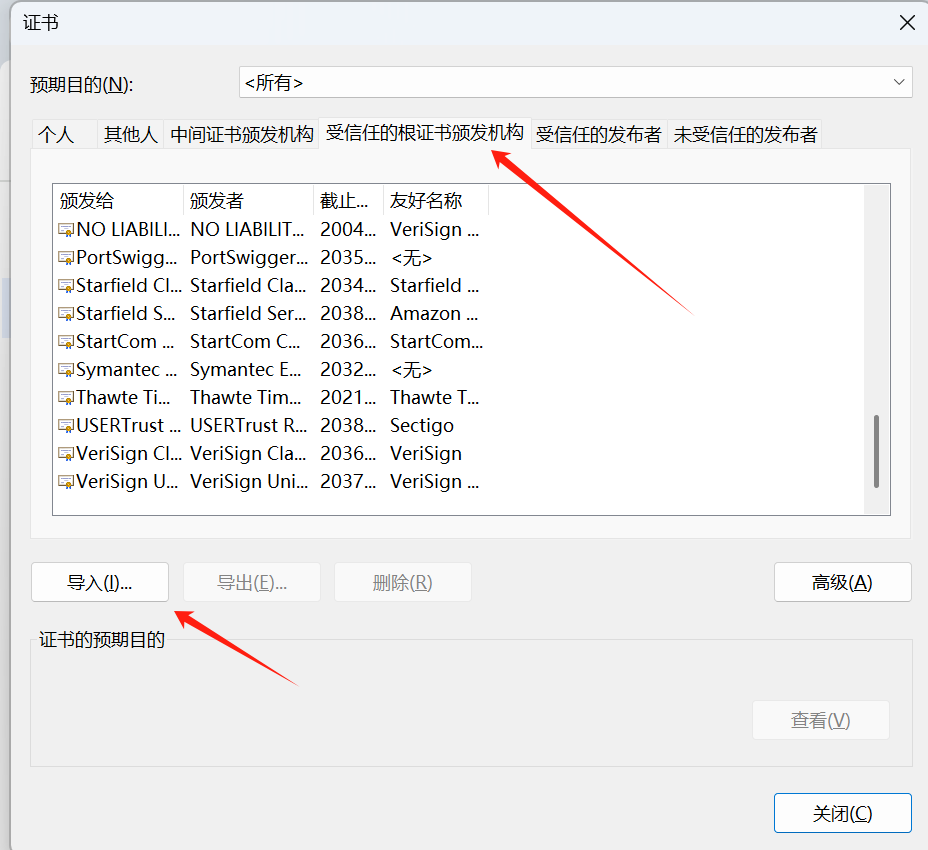
Task: Select issuer cell Symantec E...
Action: [x=246, y=369]
